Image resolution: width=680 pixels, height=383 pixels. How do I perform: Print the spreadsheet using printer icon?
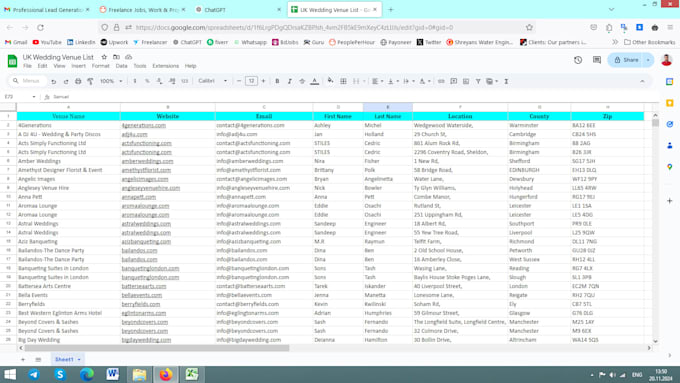tap(78, 81)
